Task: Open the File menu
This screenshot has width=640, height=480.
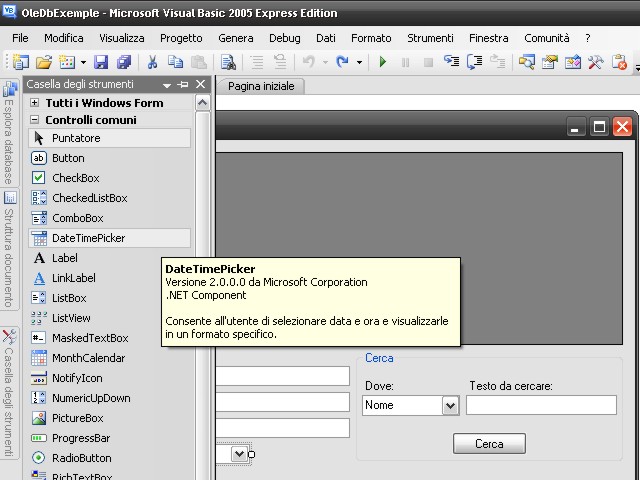Action: pos(20,38)
